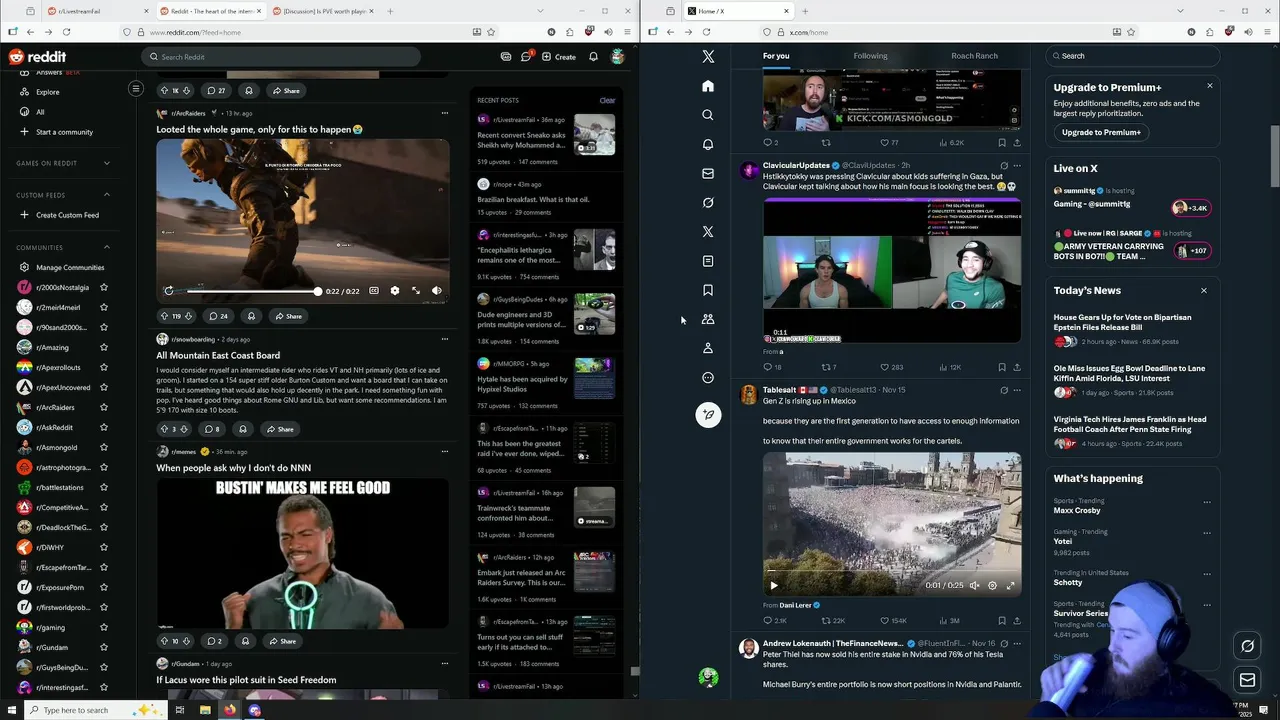
Task: Open comments on All Mountain East Coast Board post
Action: (x=212, y=429)
